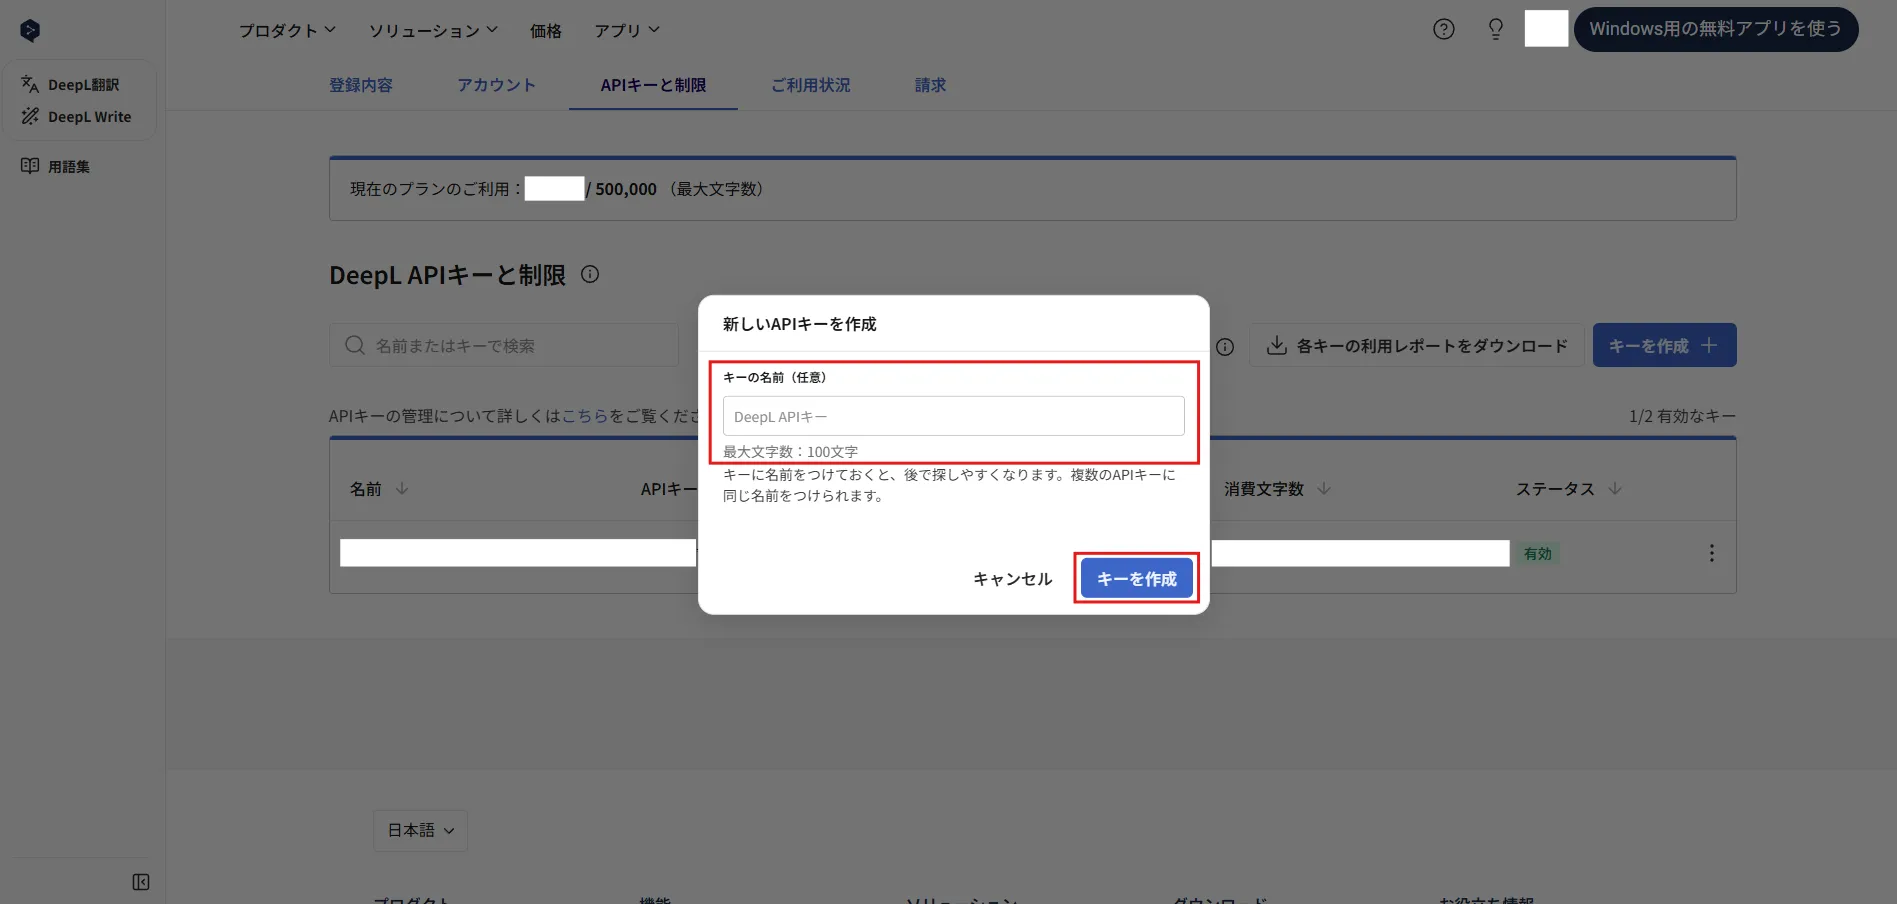Click info icon beside DeepL APIキーと制限 heading
This screenshot has width=1897, height=904.
(590, 274)
